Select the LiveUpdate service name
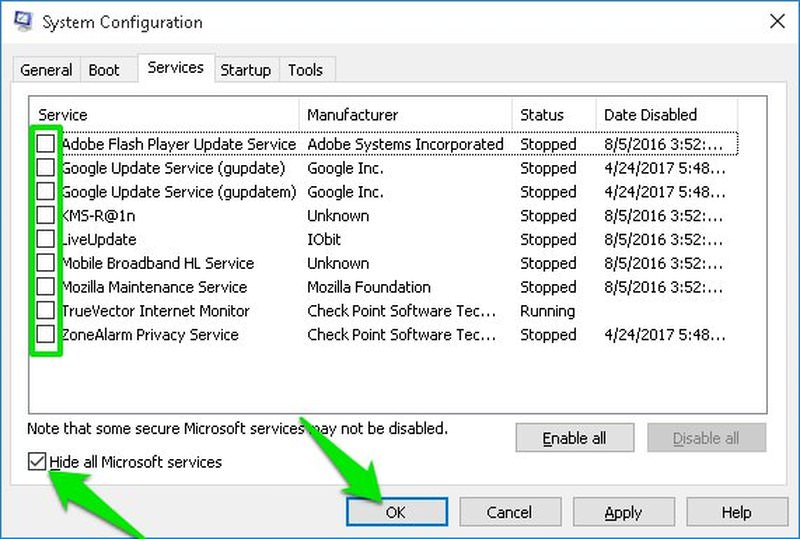 tap(99, 239)
